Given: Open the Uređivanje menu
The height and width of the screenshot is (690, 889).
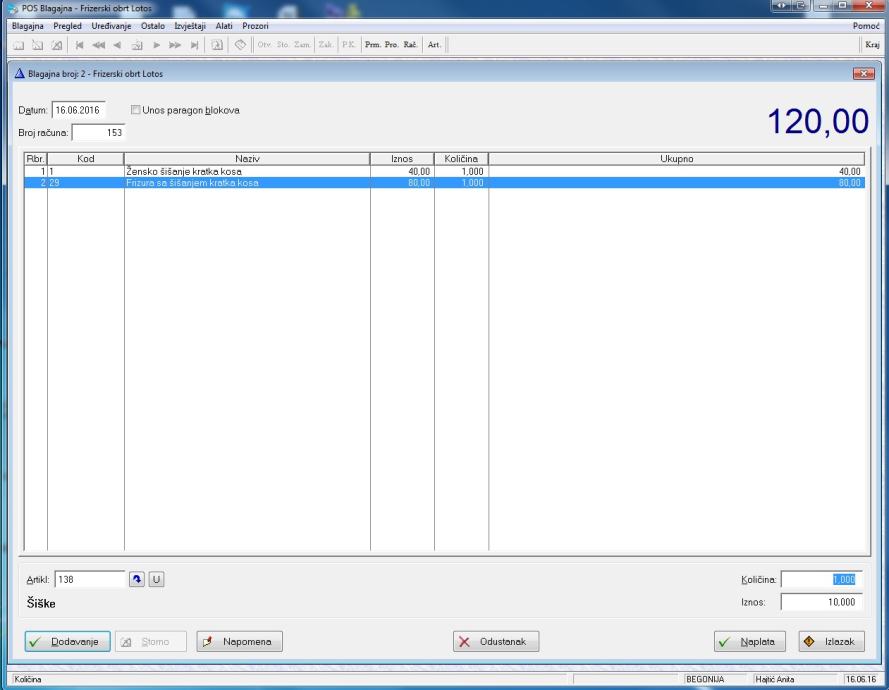Looking at the screenshot, I should tap(111, 26).
